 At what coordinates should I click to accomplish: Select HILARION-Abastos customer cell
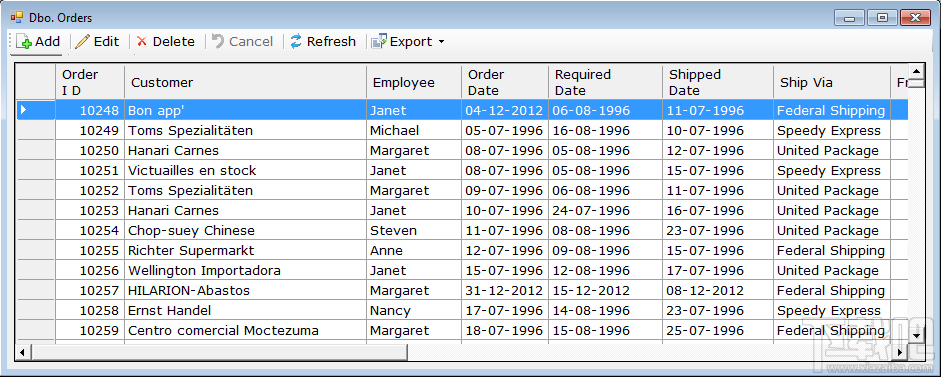[x=245, y=290]
